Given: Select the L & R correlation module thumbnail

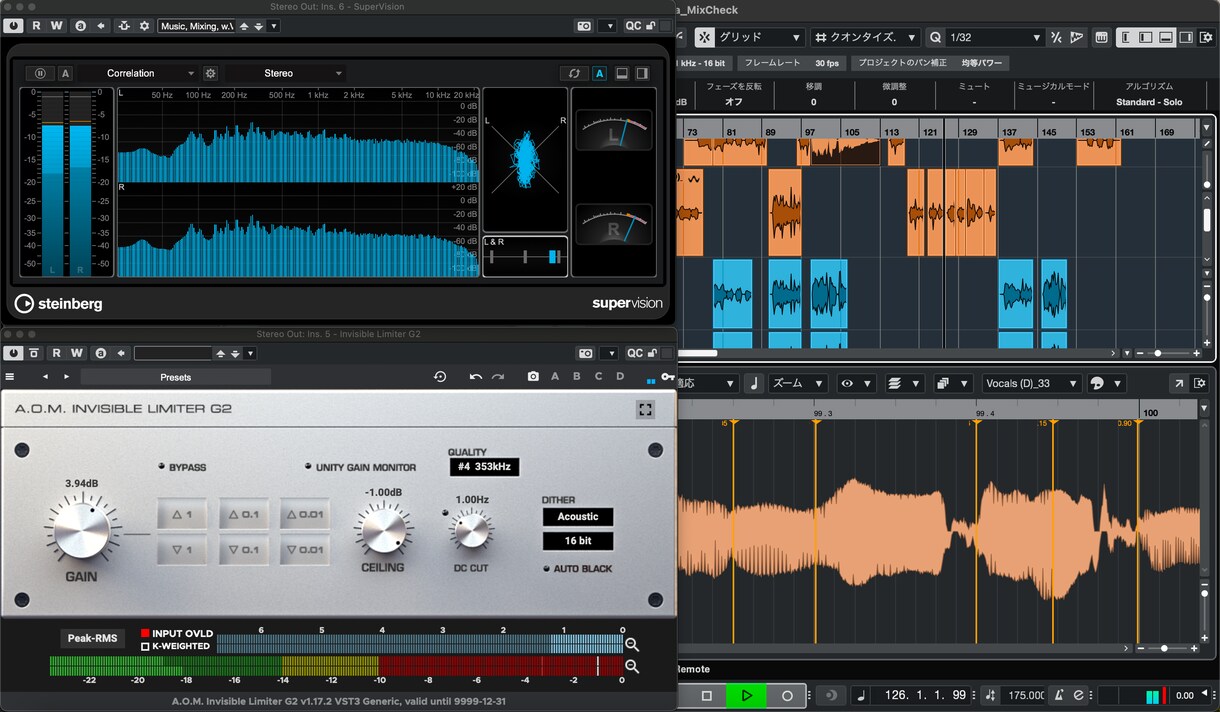Looking at the screenshot, I should [x=525, y=256].
